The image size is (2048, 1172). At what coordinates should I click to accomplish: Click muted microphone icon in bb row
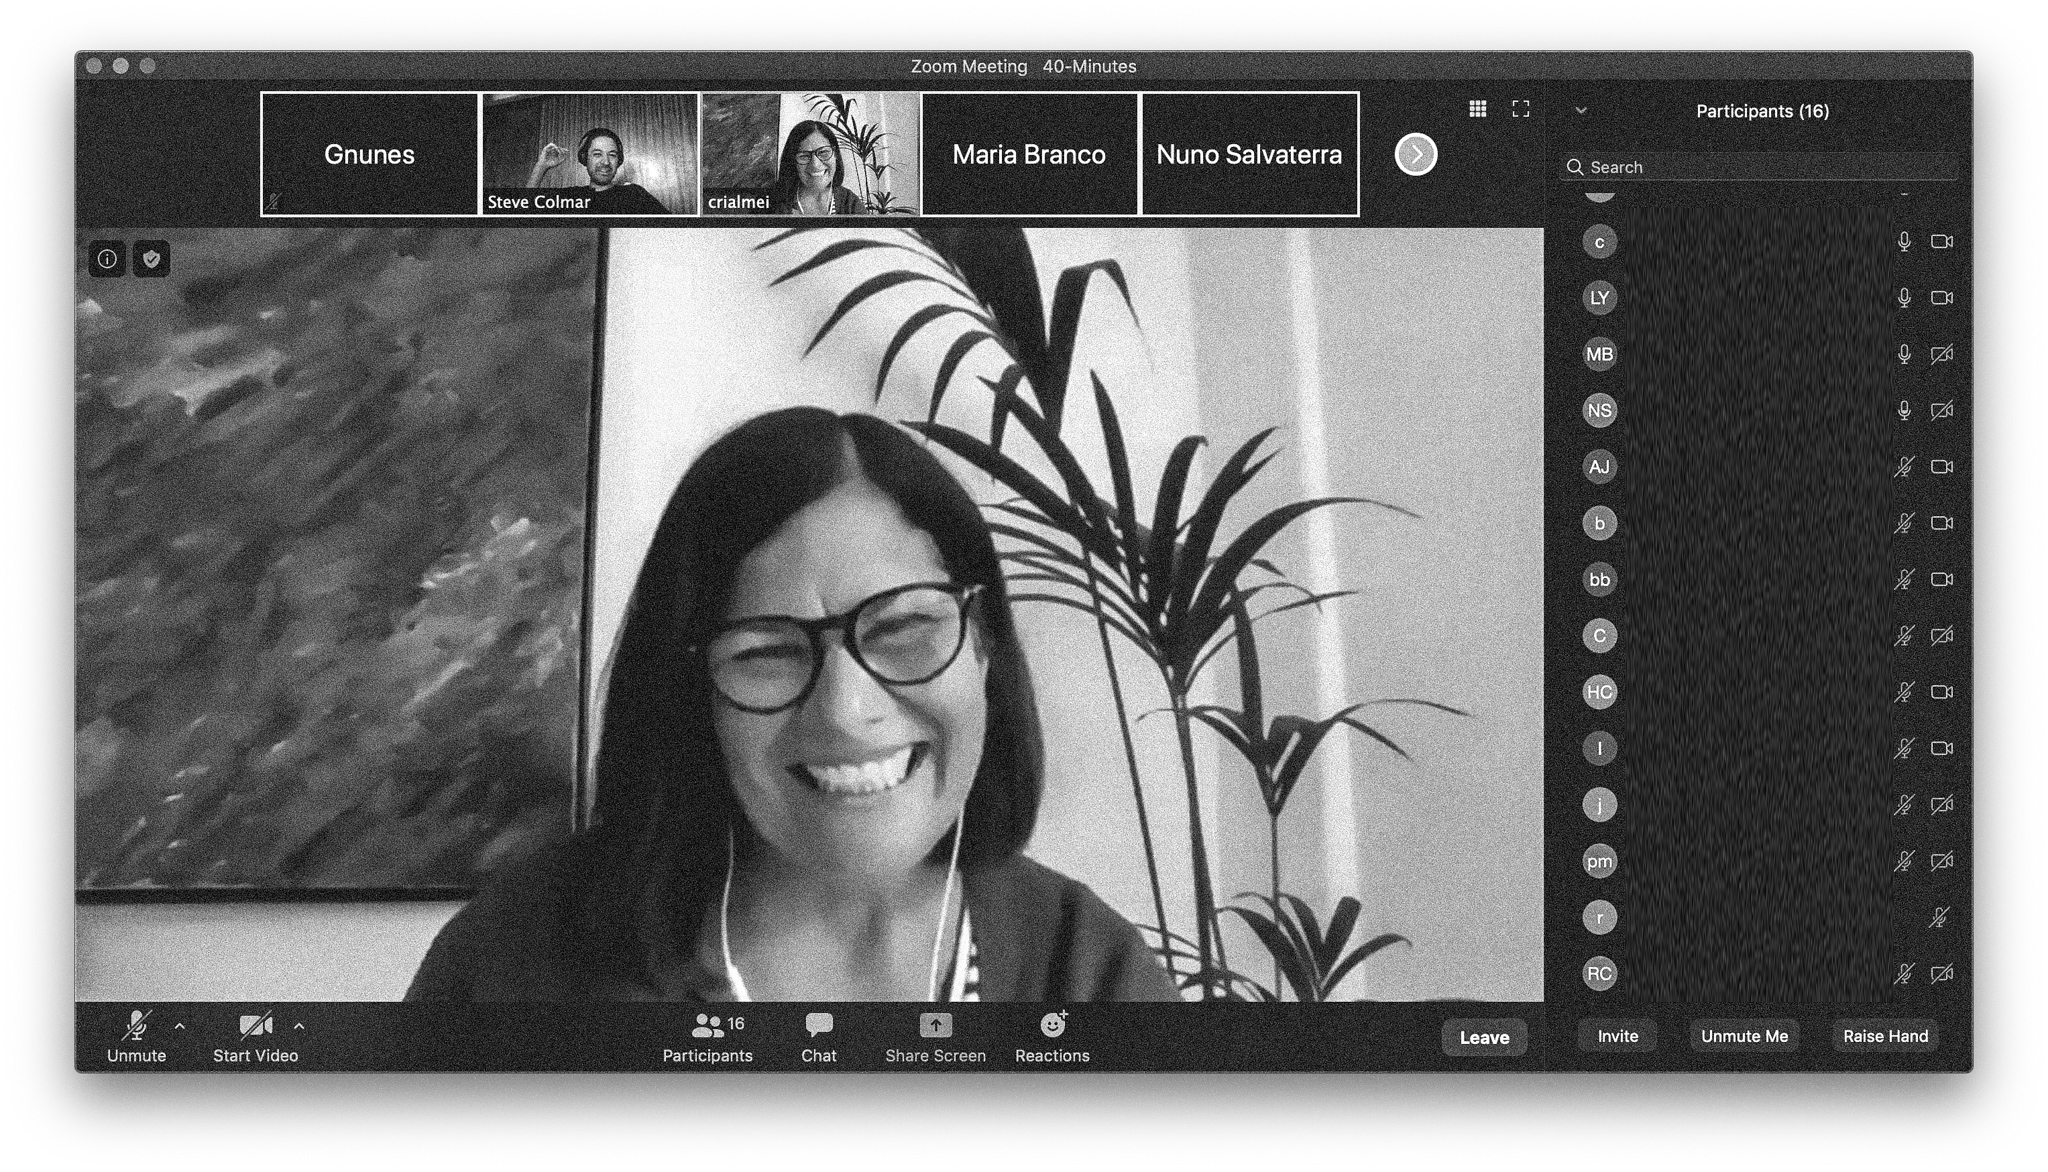[1904, 579]
